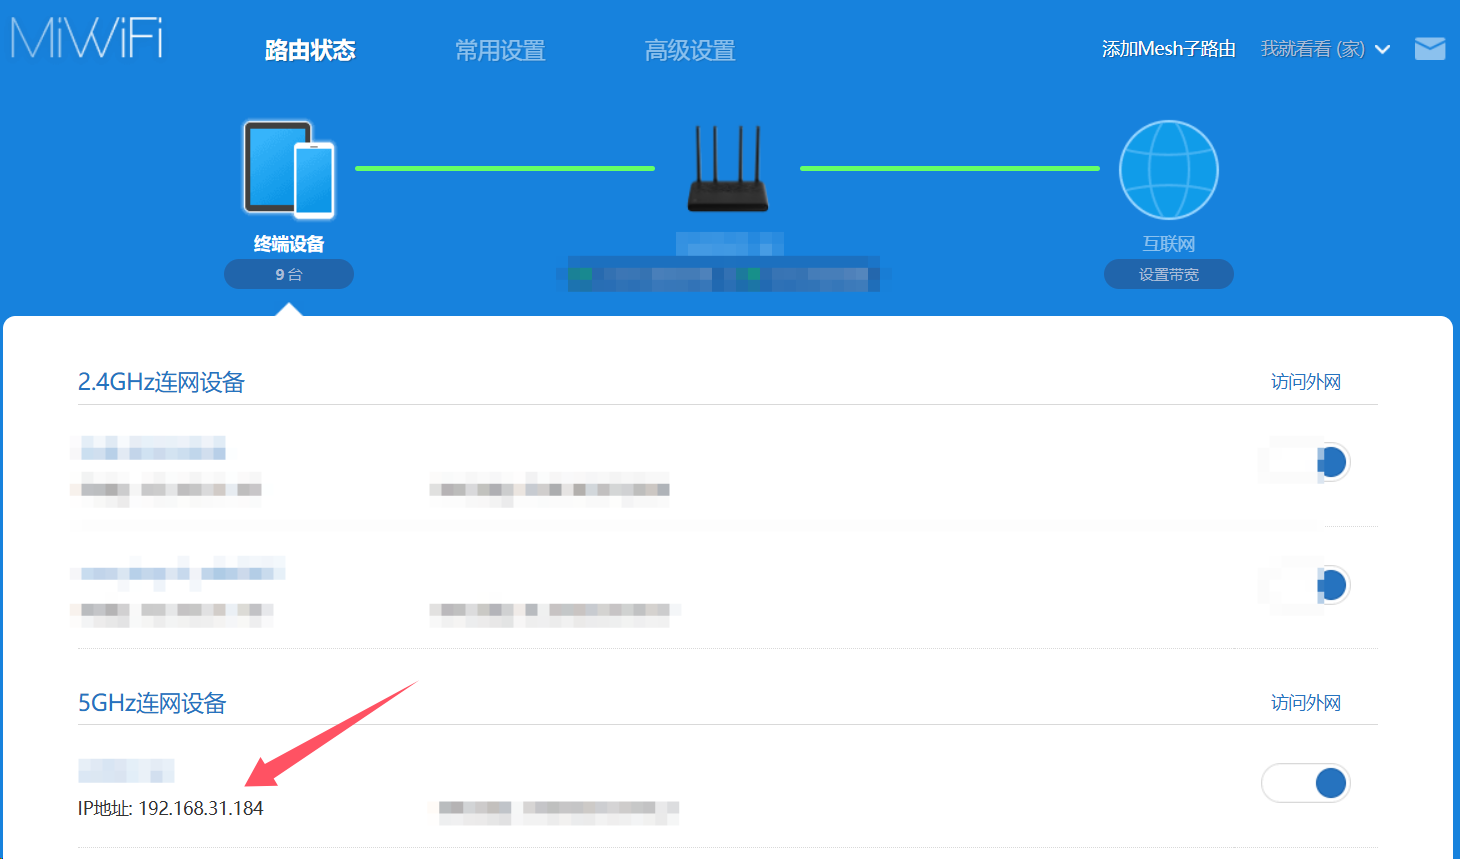Image resolution: width=1460 pixels, height=859 pixels.
Task: Open the 路由状态 tab
Action: pos(310,50)
